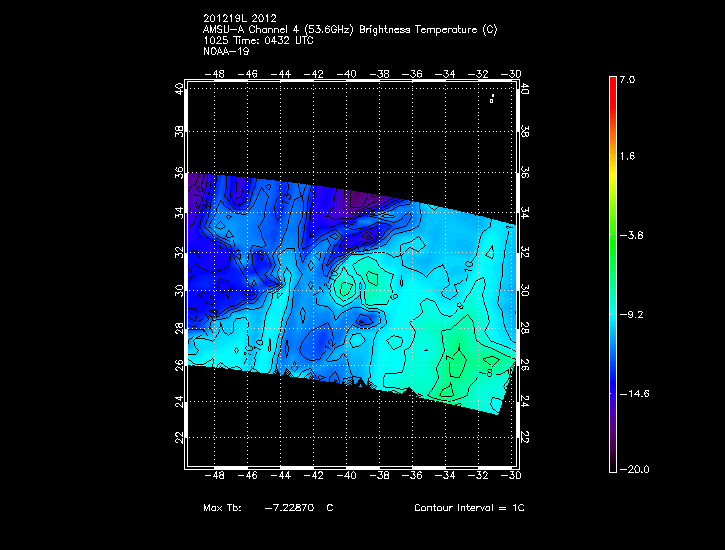725x550 pixels.
Task: Click the 40 latitude label on left axis
Action: 179,89
